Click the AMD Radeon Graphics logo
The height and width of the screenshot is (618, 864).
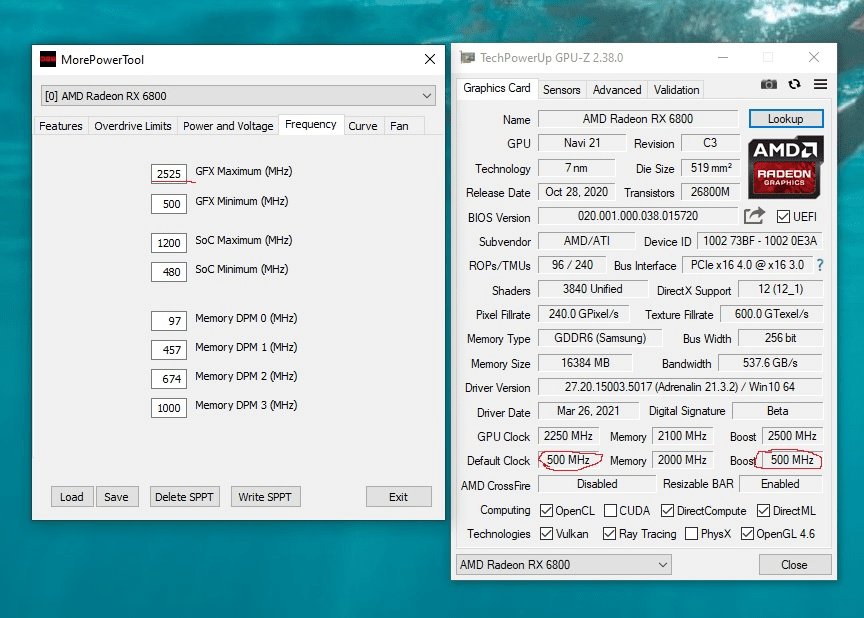point(785,167)
